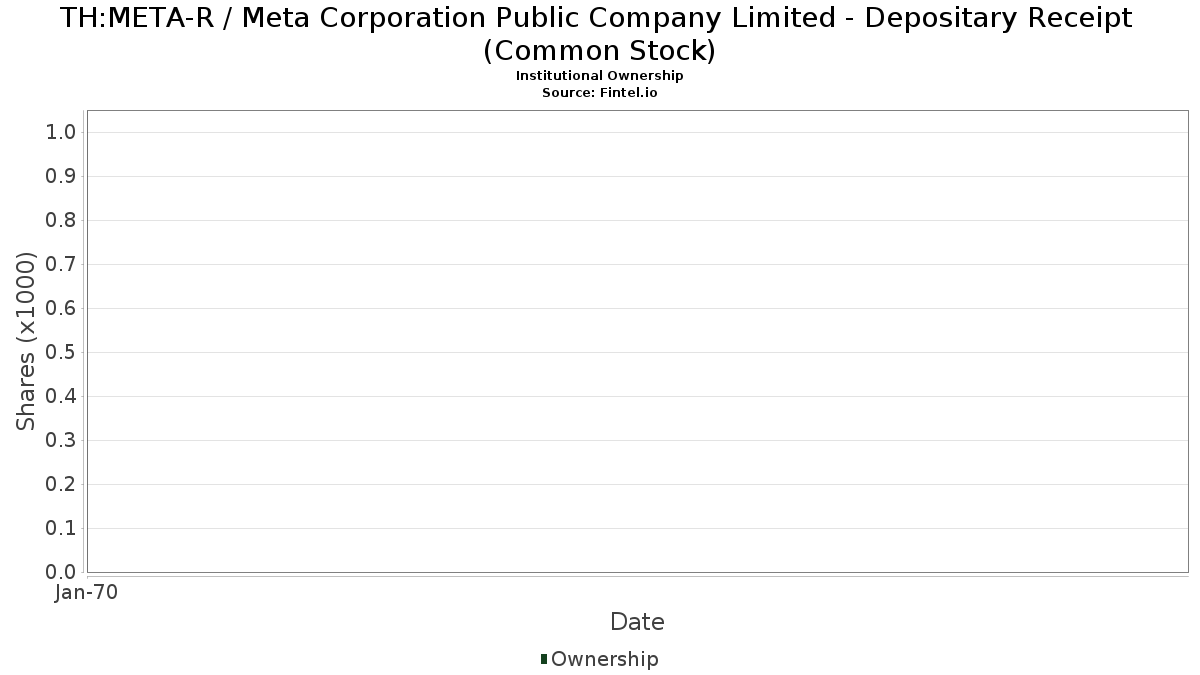Click the 0.0 y-axis tick label

62,572
